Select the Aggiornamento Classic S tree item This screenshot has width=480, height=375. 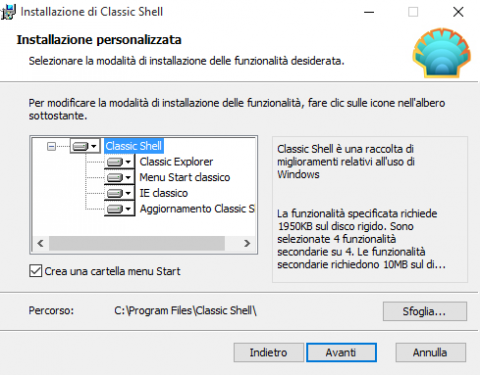tap(197, 209)
